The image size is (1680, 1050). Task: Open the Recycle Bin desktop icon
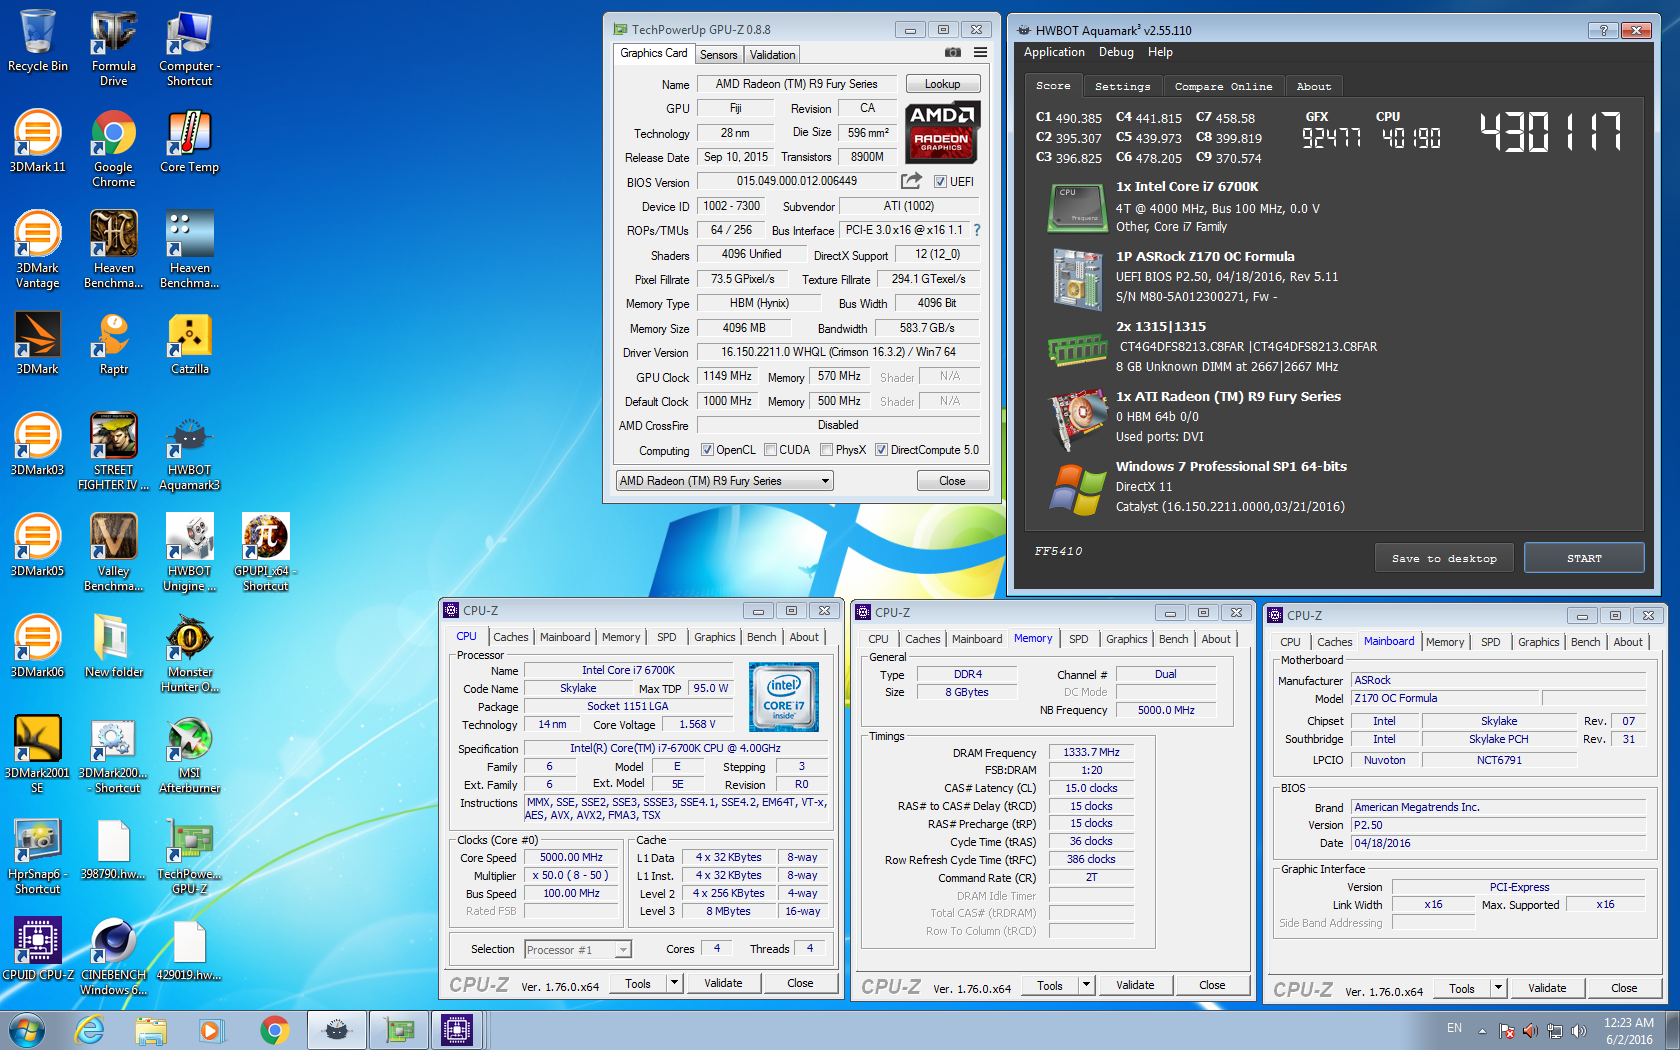[x=38, y=42]
